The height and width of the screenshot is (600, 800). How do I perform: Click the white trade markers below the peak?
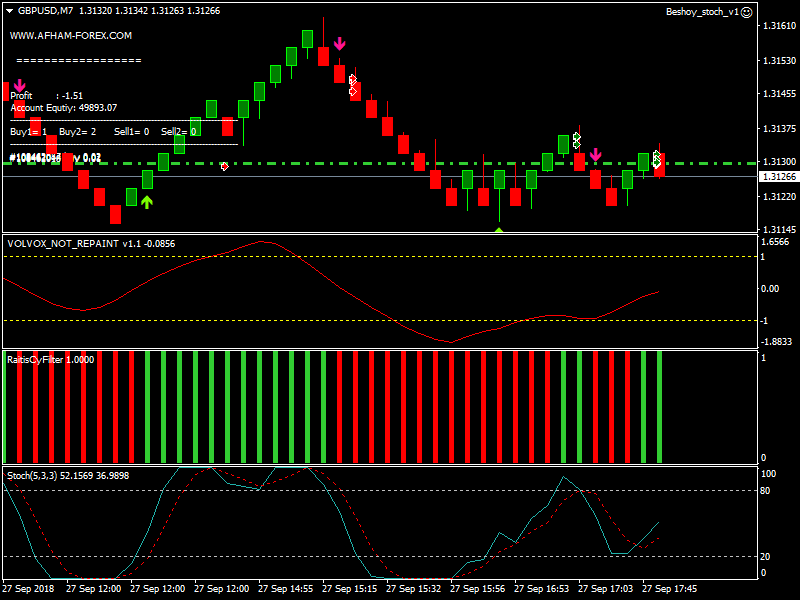(x=353, y=85)
